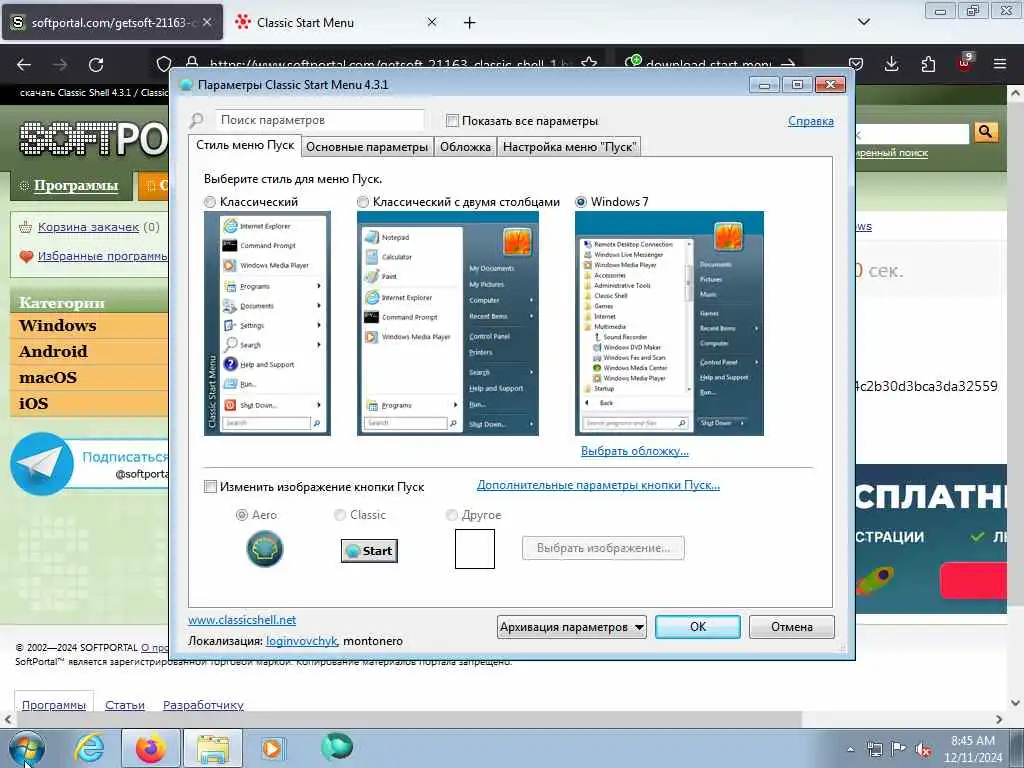Expand the Firefox tab list chevron
The image size is (1024, 768).
863,22
